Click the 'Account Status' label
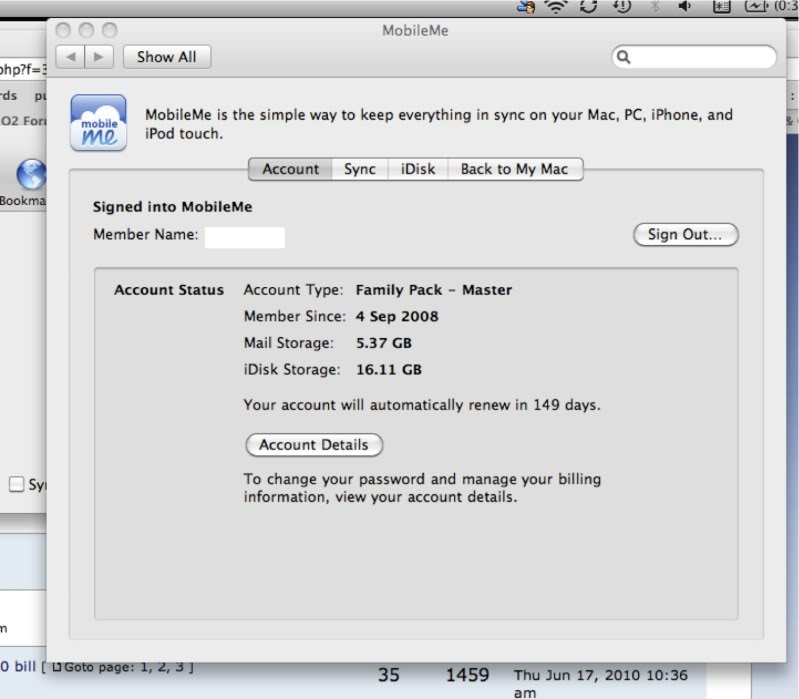Screen dimensions: 799x699 pyautogui.click(x=169, y=290)
